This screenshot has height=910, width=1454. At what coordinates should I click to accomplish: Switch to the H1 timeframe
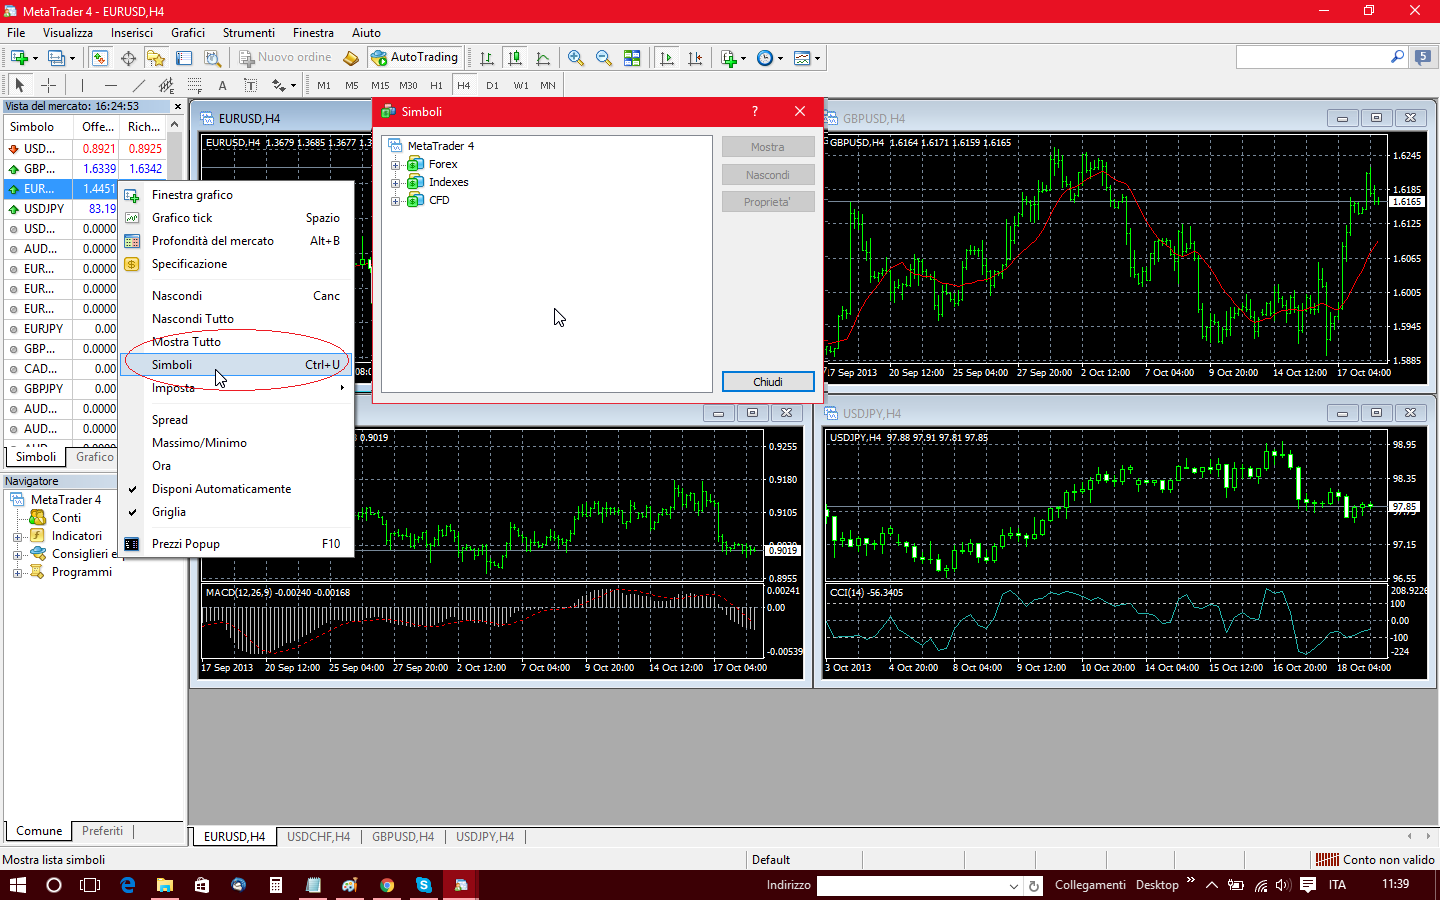click(436, 85)
